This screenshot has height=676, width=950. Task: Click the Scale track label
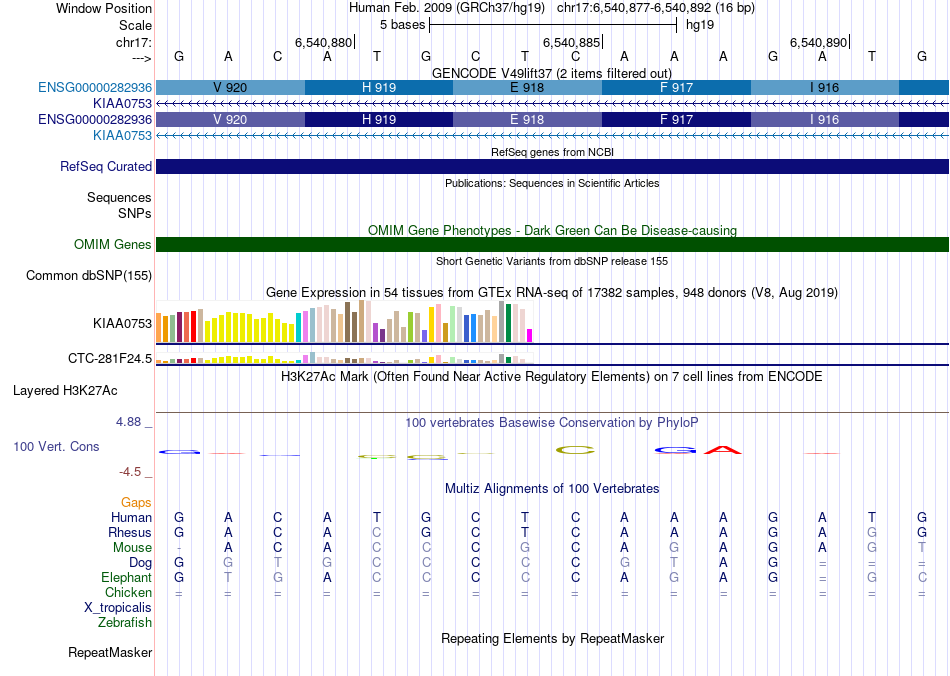tap(135, 25)
